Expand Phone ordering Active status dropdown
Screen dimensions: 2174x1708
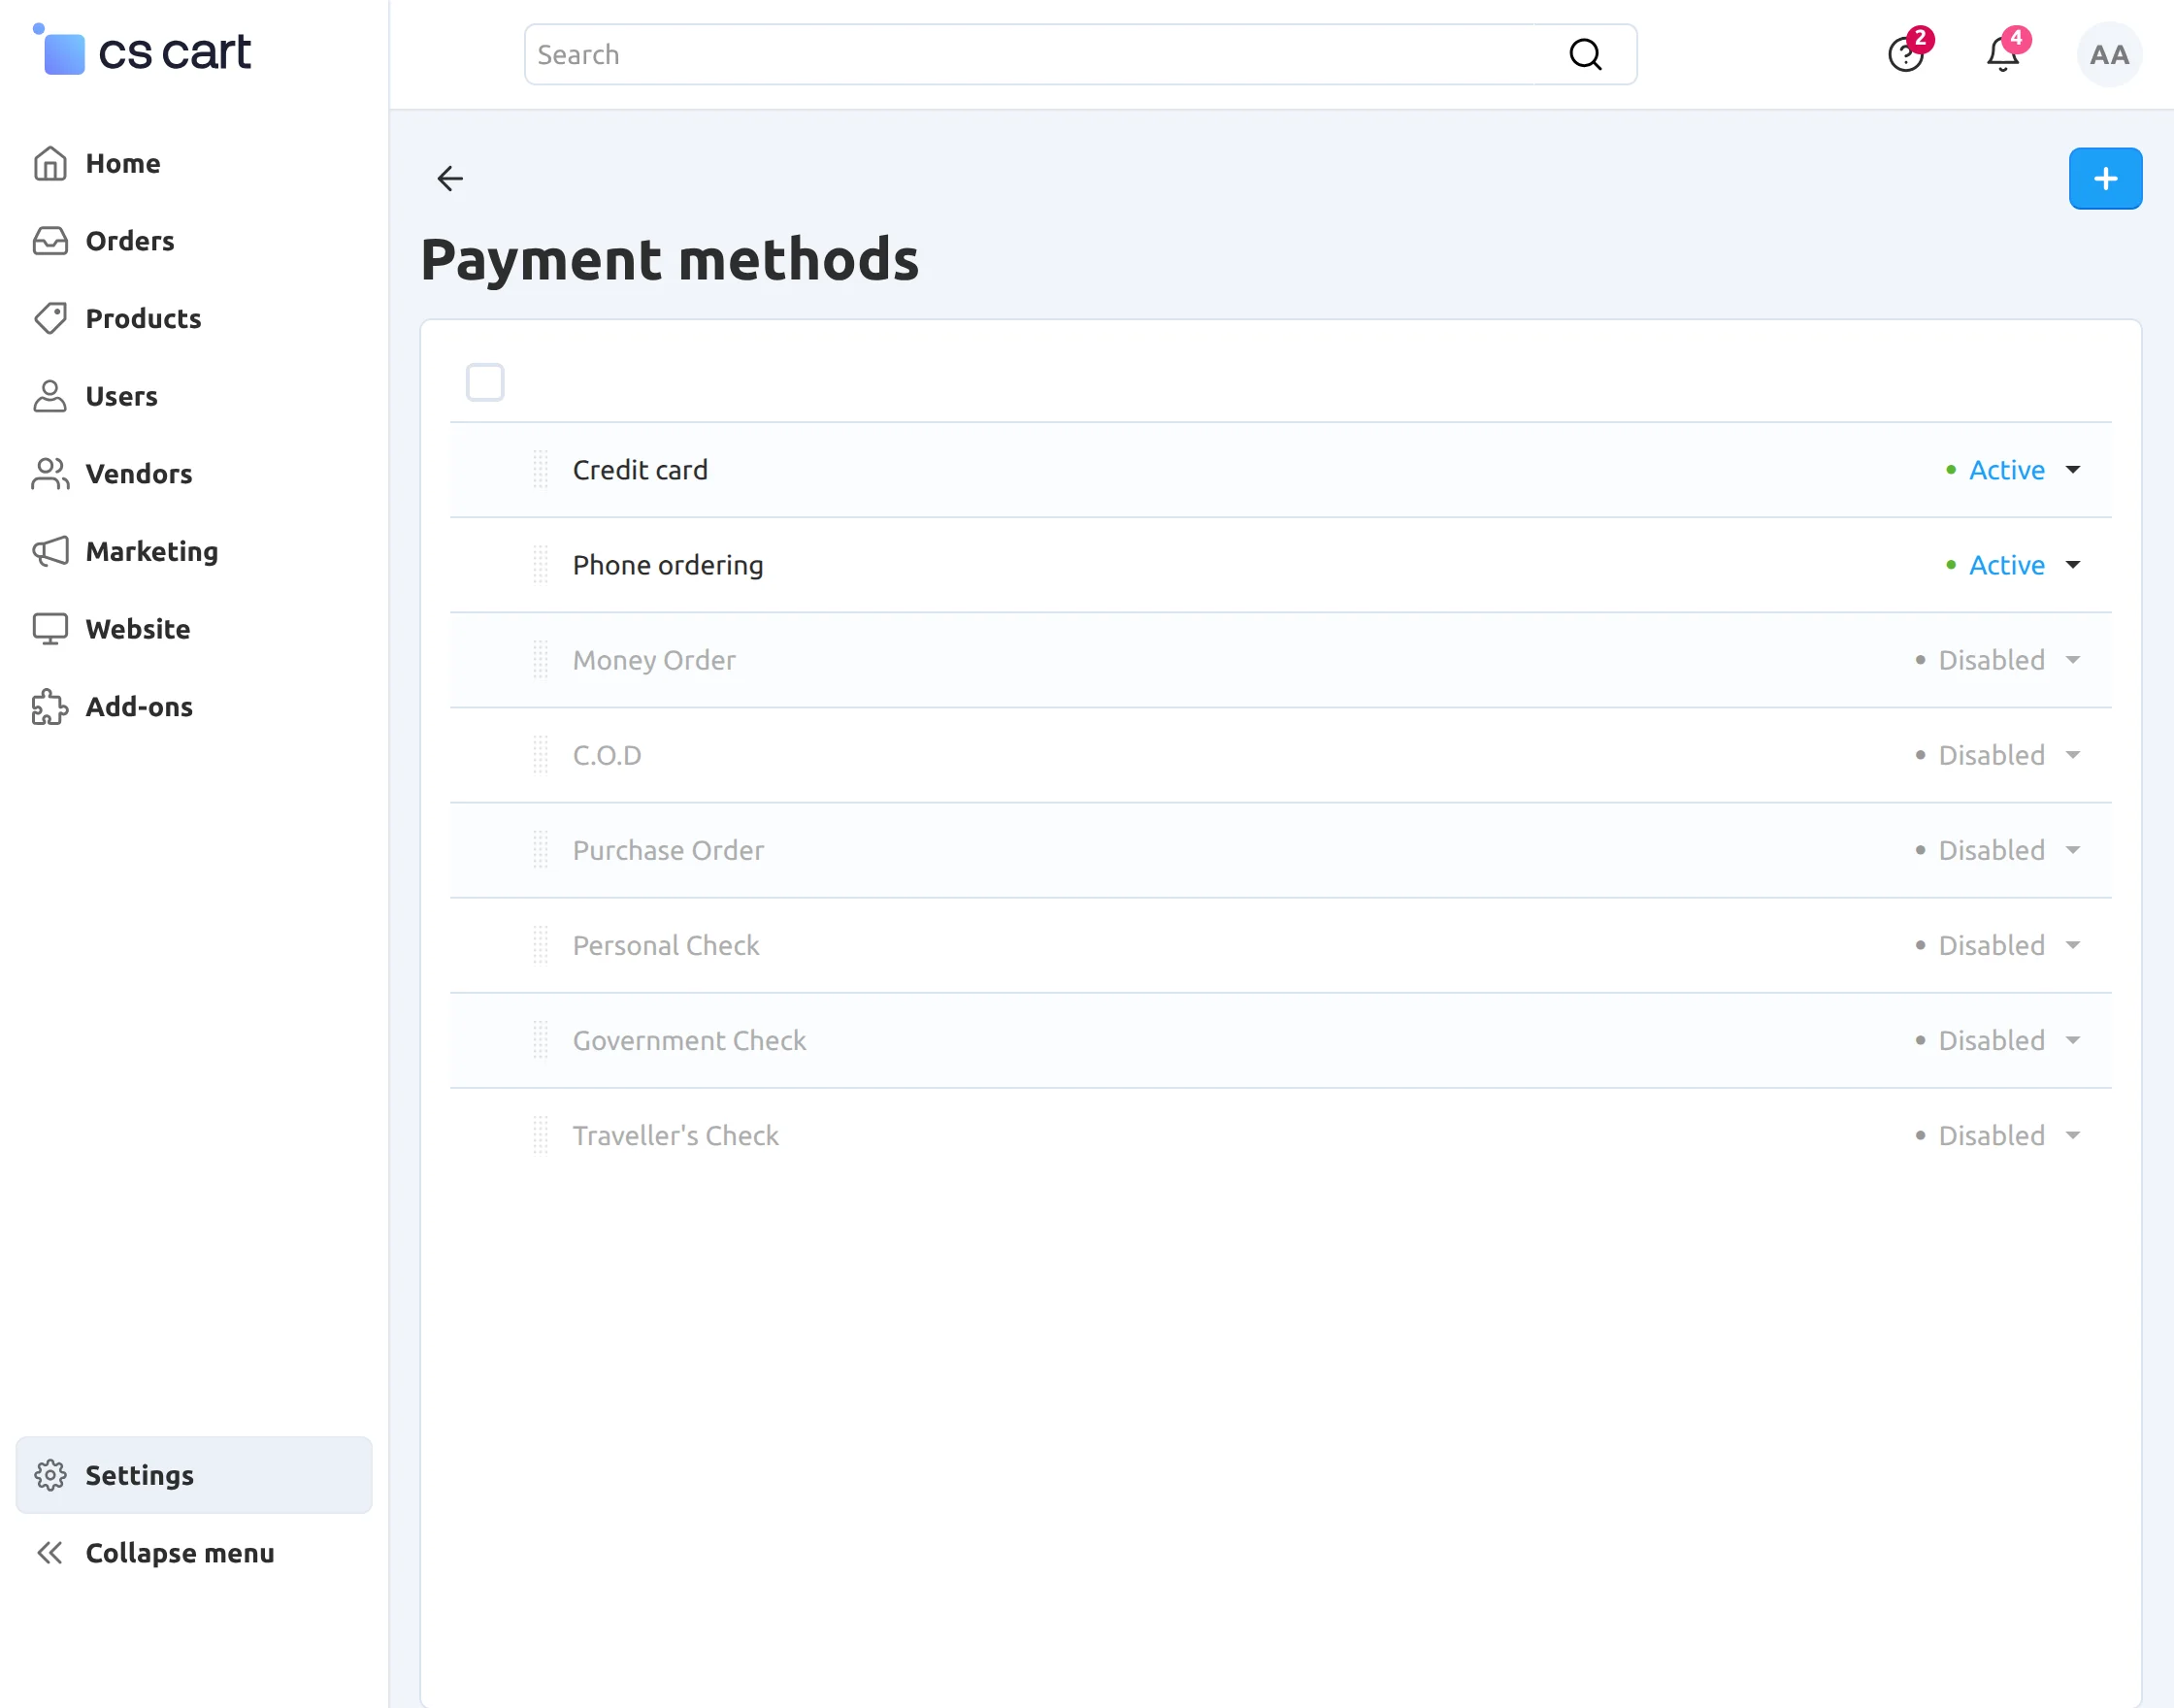[x=2013, y=565]
